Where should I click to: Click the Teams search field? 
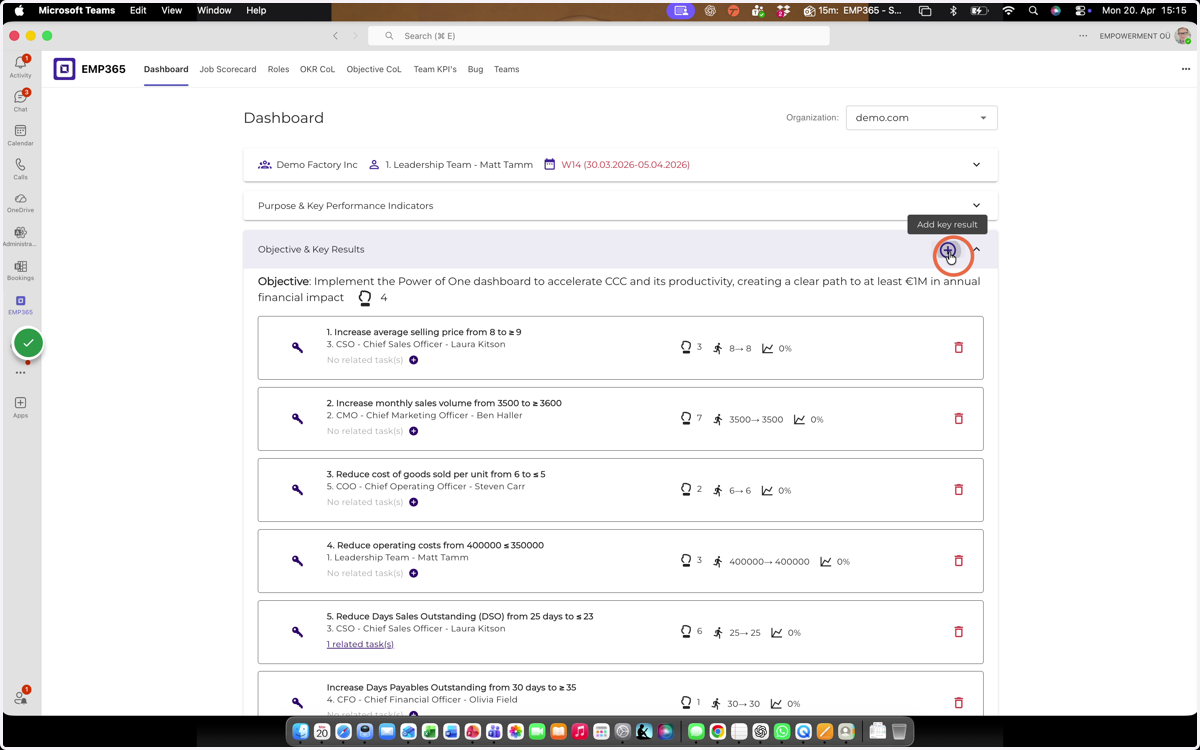click(x=599, y=36)
